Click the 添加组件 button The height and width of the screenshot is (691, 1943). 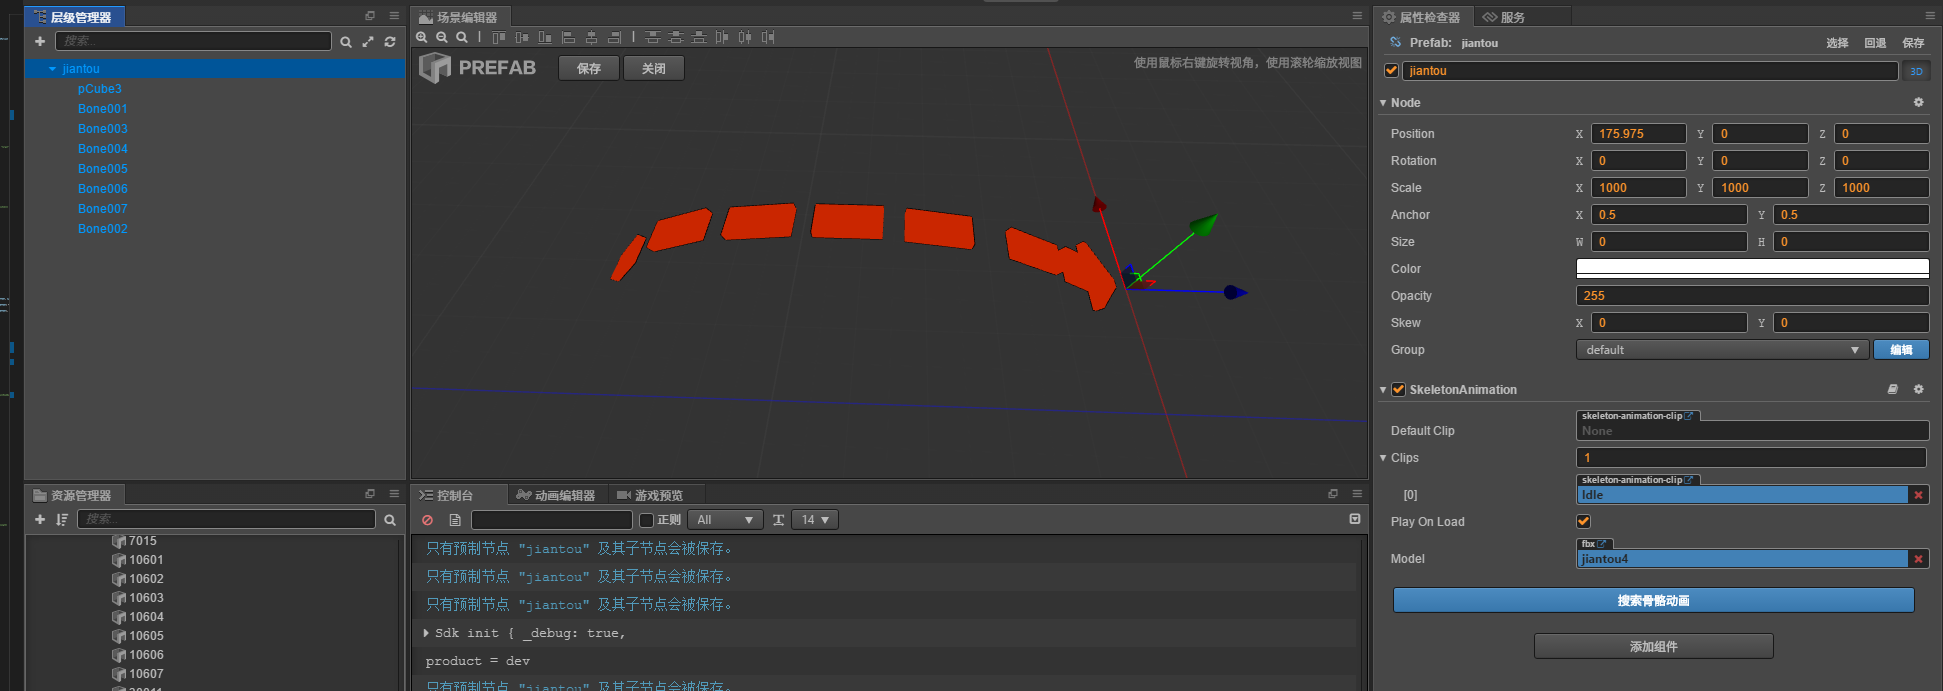pyautogui.click(x=1653, y=646)
